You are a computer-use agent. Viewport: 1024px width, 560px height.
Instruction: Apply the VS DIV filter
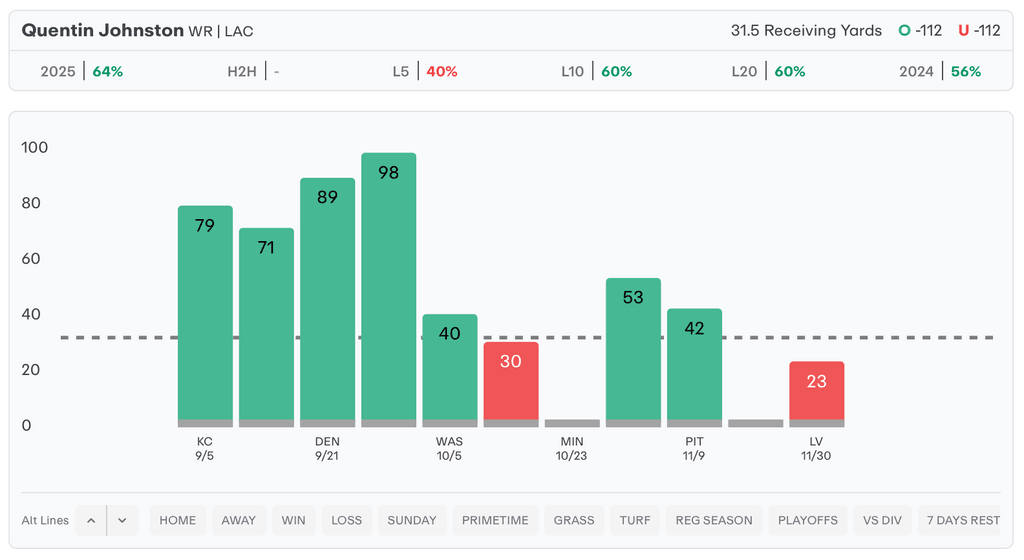coord(882,520)
